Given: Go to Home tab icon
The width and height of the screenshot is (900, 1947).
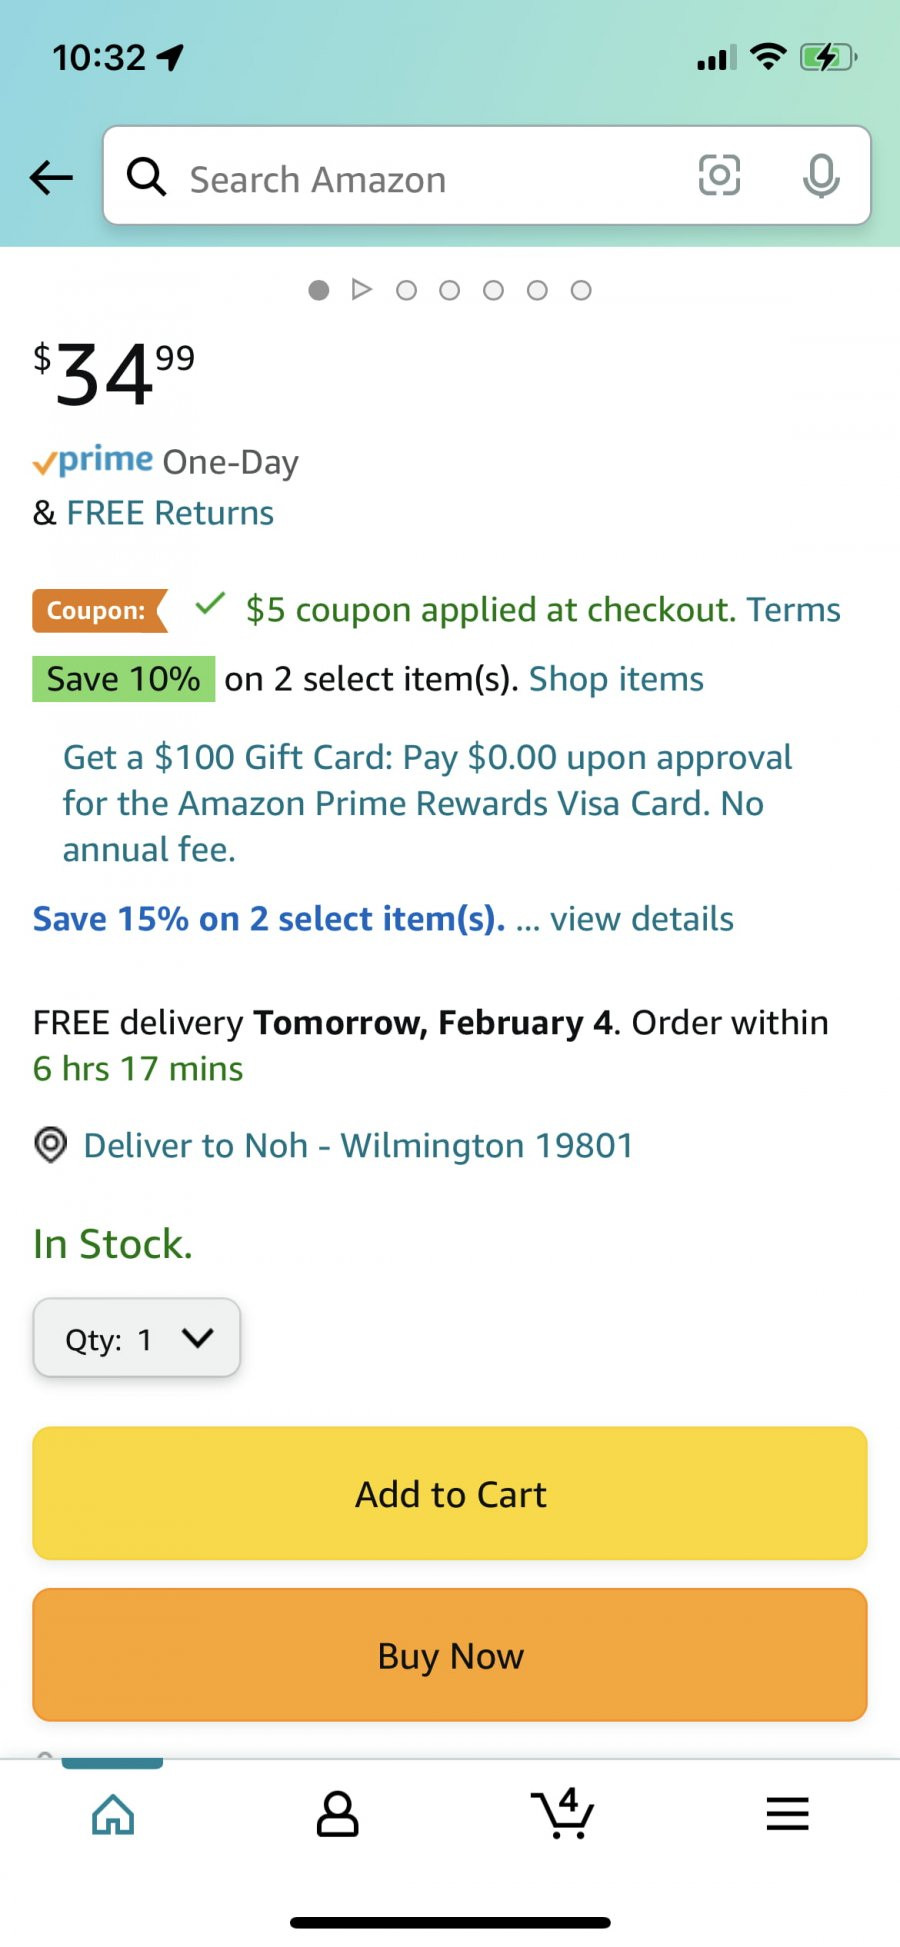Looking at the screenshot, I should point(113,1814).
